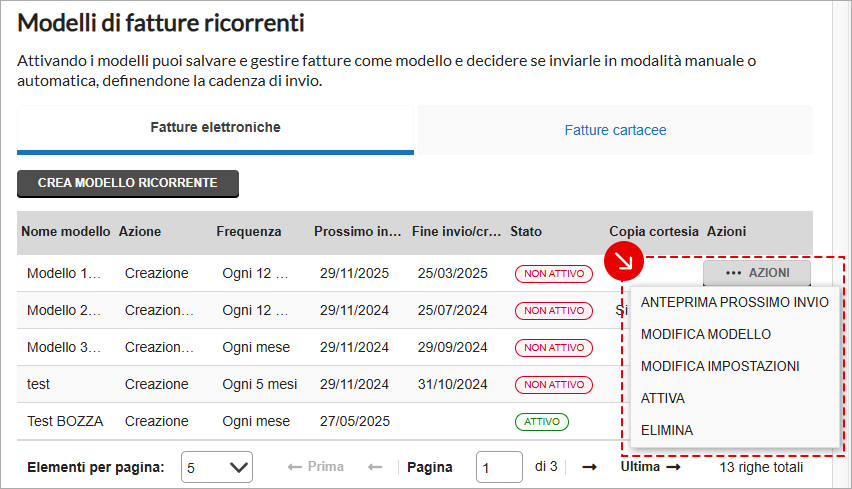Screen dimensions: 852x489
Task: Sort by Stato column header
Action: pyautogui.click(x=526, y=231)
